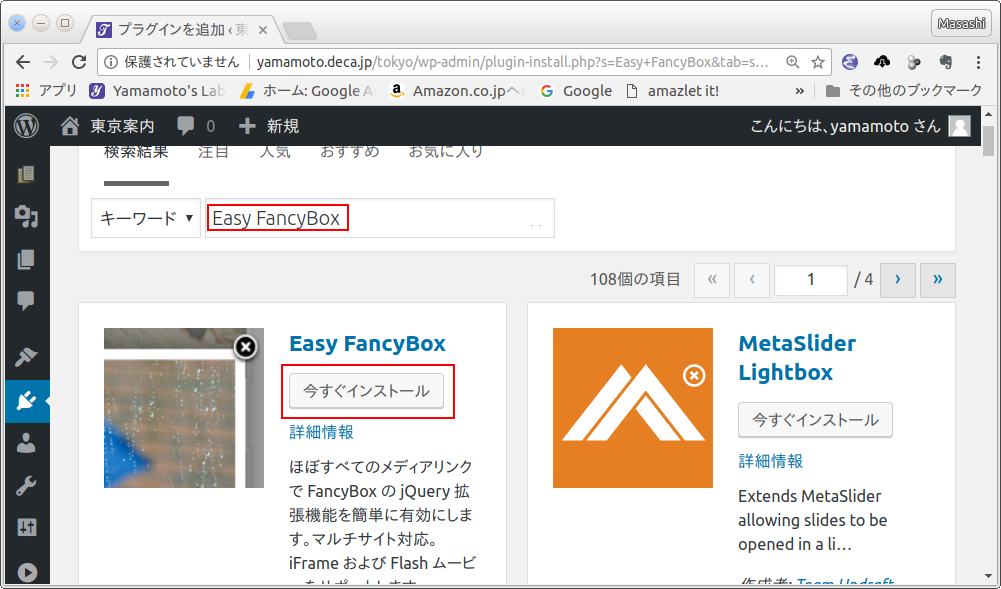1001x589 pixels.
Task: Open the Appearance brush menu in sidebar
Action: (26, 357)
